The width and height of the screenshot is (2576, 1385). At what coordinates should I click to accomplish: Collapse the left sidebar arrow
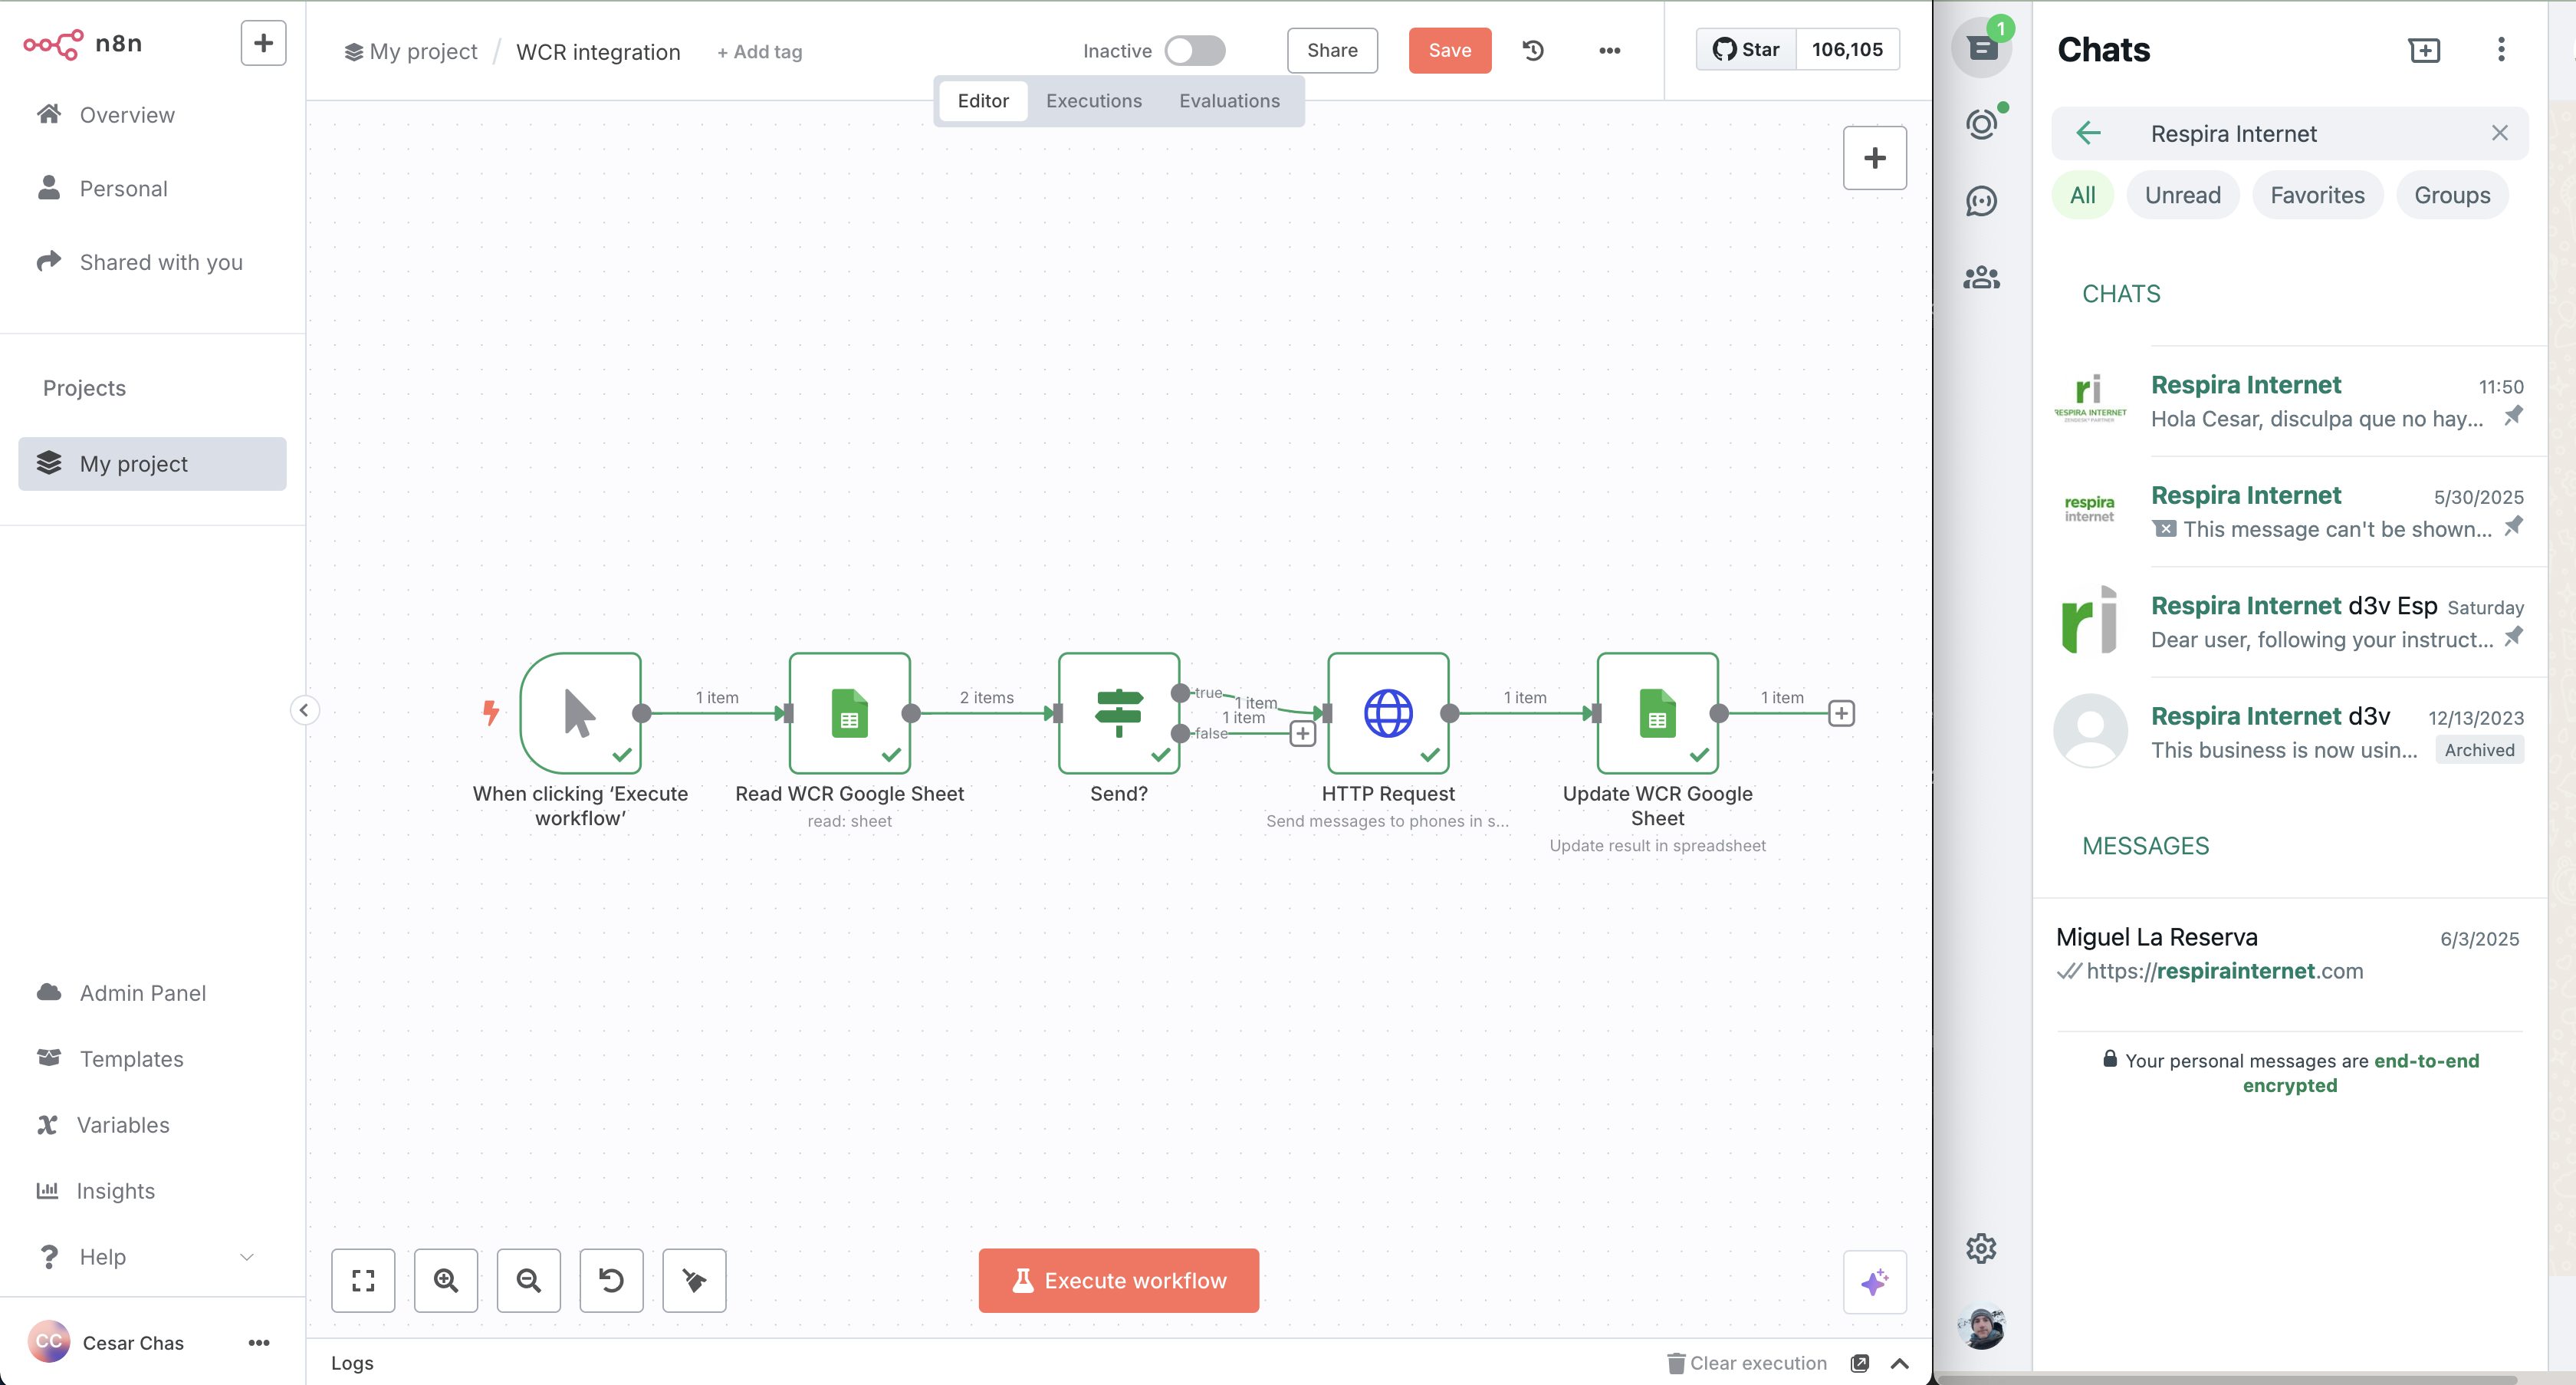click(304, 710)
